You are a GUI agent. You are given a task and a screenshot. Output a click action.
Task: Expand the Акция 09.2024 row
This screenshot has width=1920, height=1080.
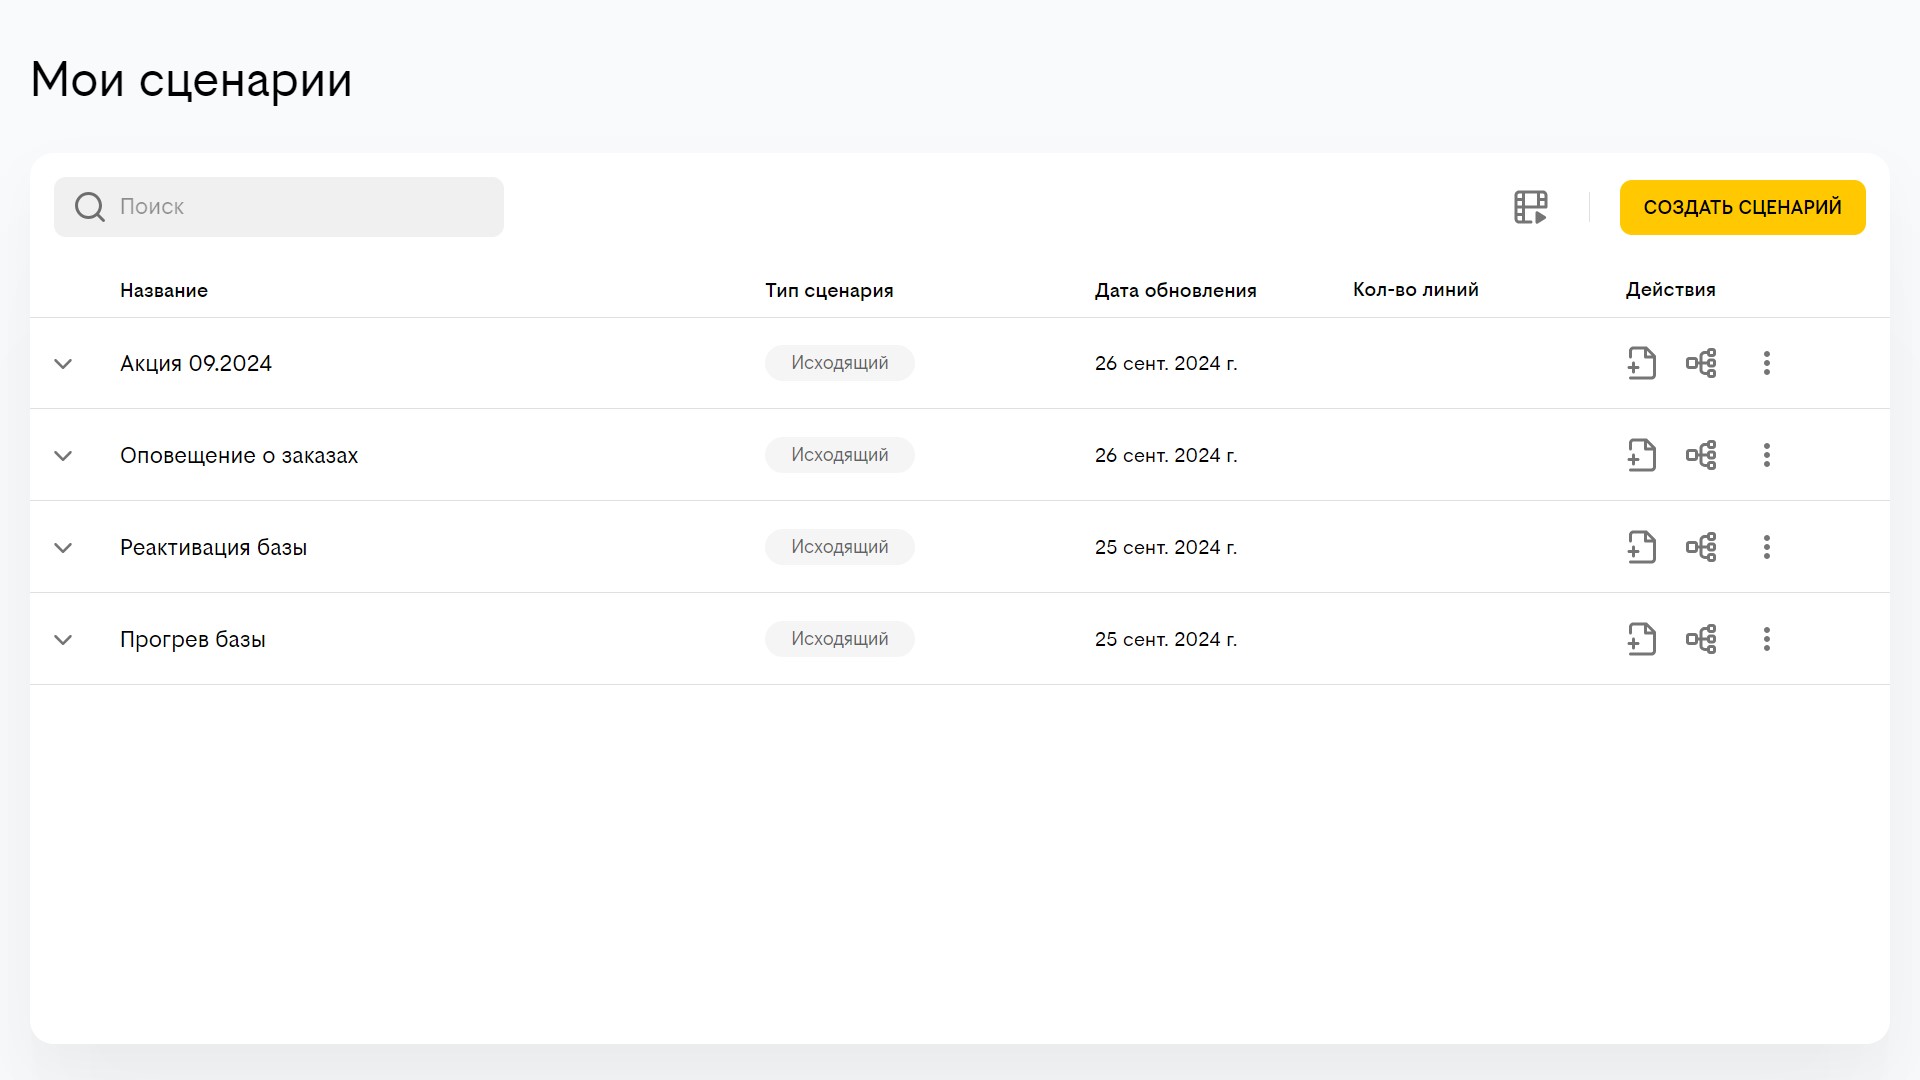63,364
